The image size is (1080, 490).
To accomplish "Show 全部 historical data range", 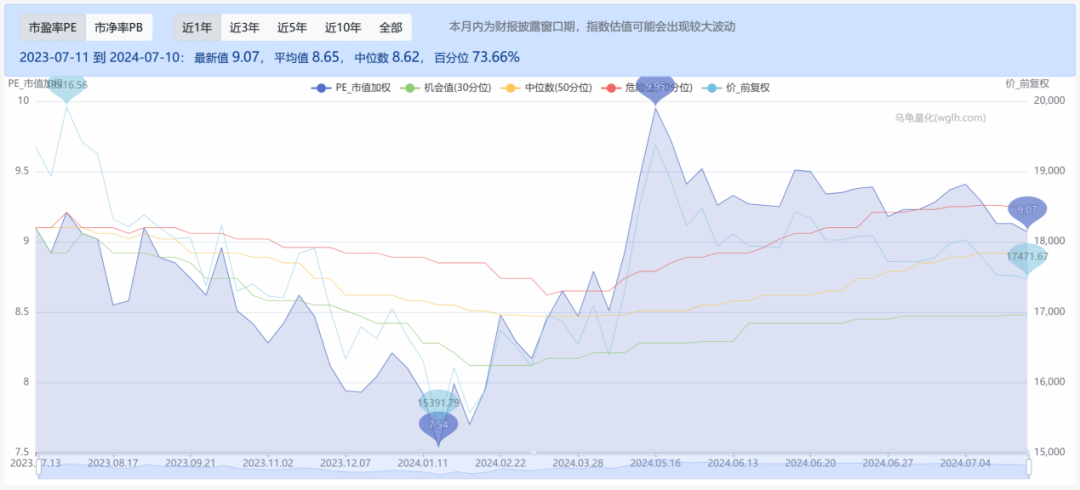I will point(390,28).
